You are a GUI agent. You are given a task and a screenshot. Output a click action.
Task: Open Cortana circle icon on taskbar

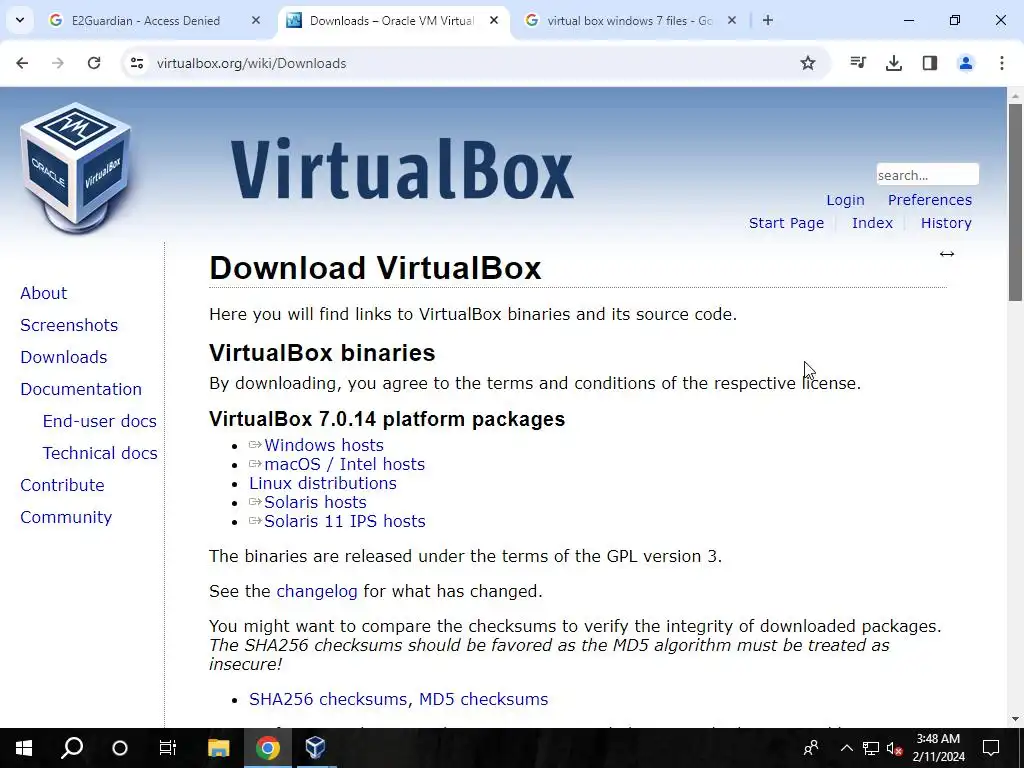120,748
